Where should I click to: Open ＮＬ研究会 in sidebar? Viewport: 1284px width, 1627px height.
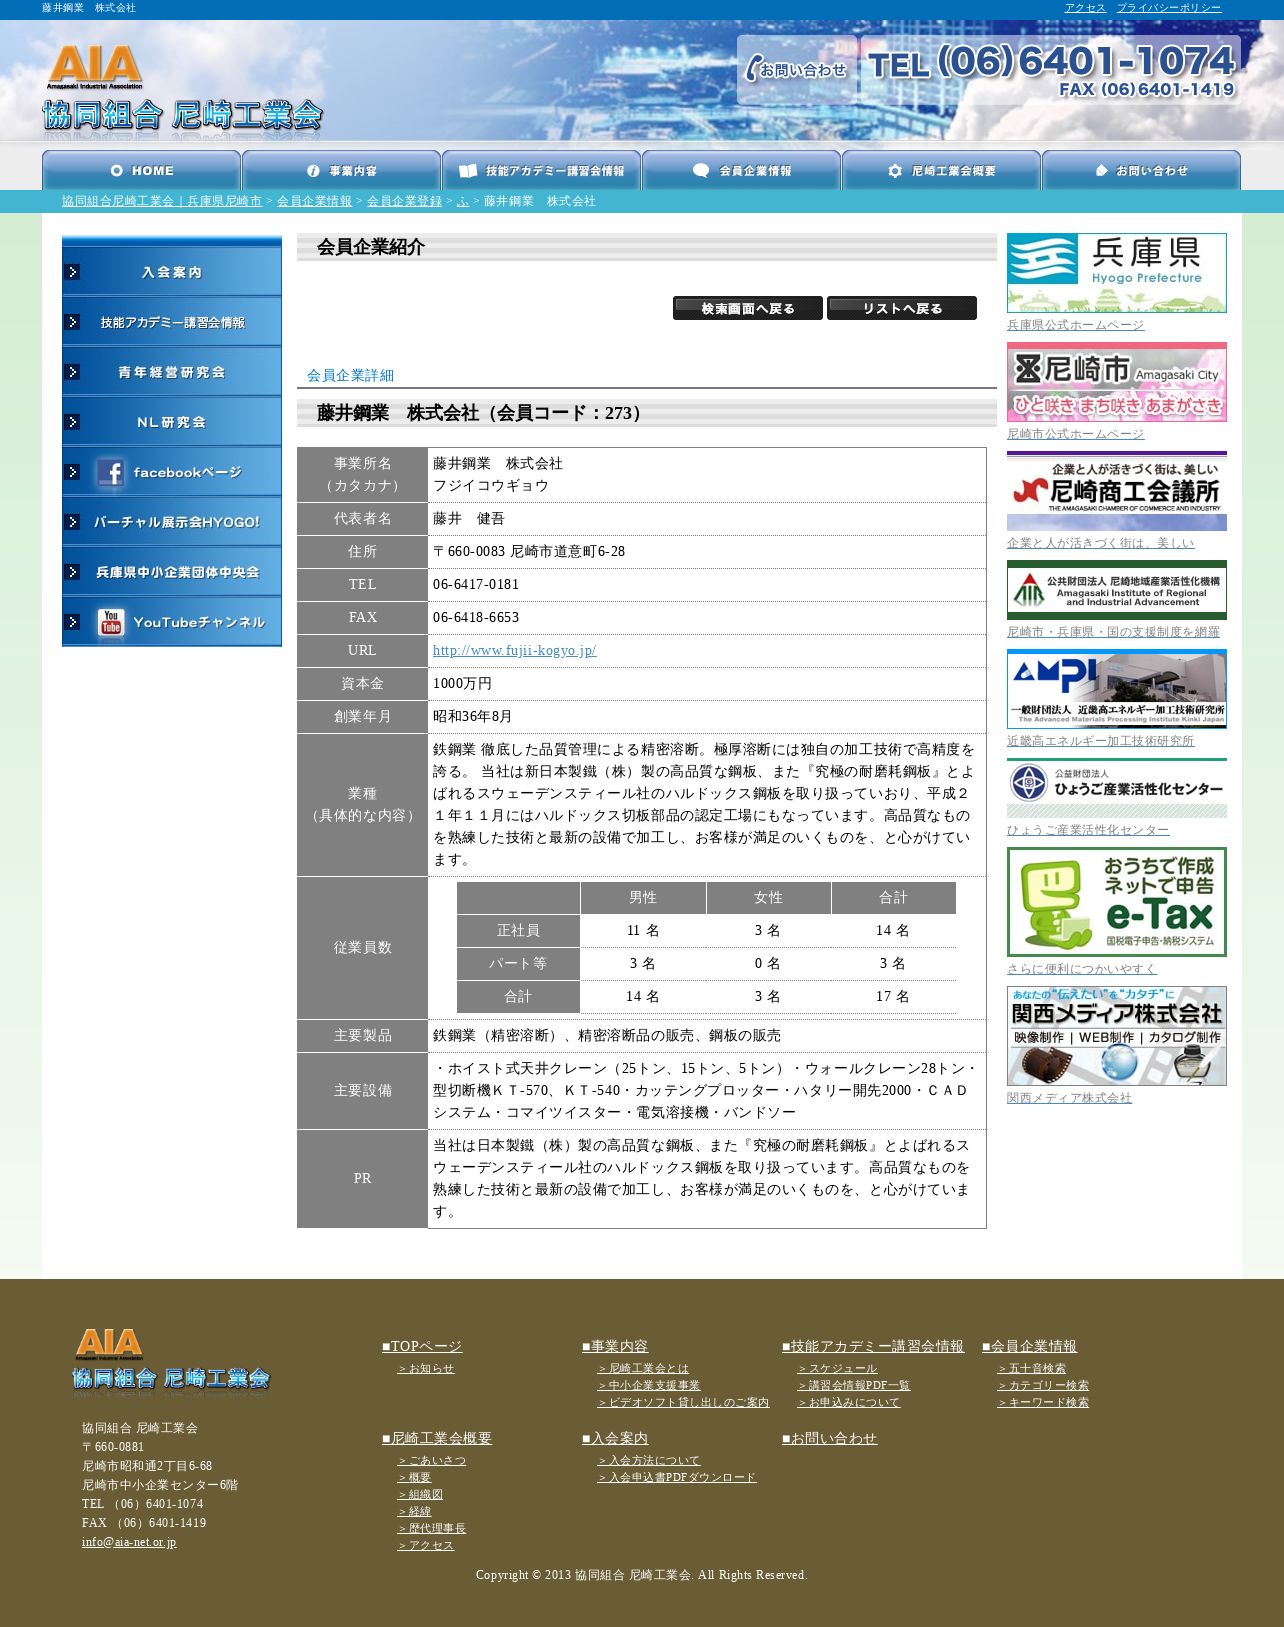click(172, 422)
